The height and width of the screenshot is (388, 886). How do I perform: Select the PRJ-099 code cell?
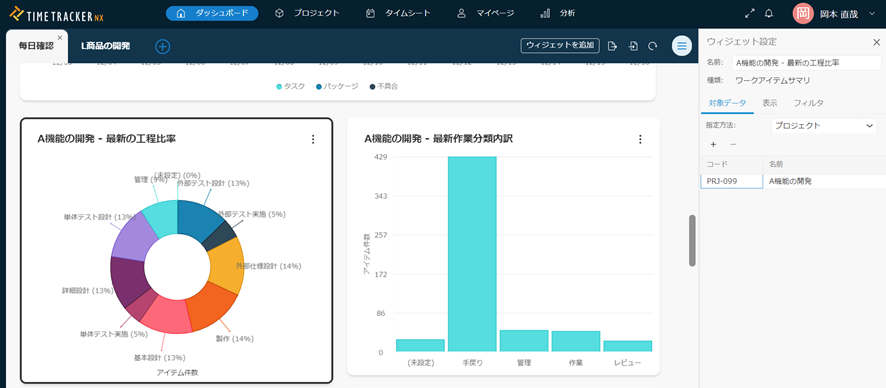[x=731, y=181]
